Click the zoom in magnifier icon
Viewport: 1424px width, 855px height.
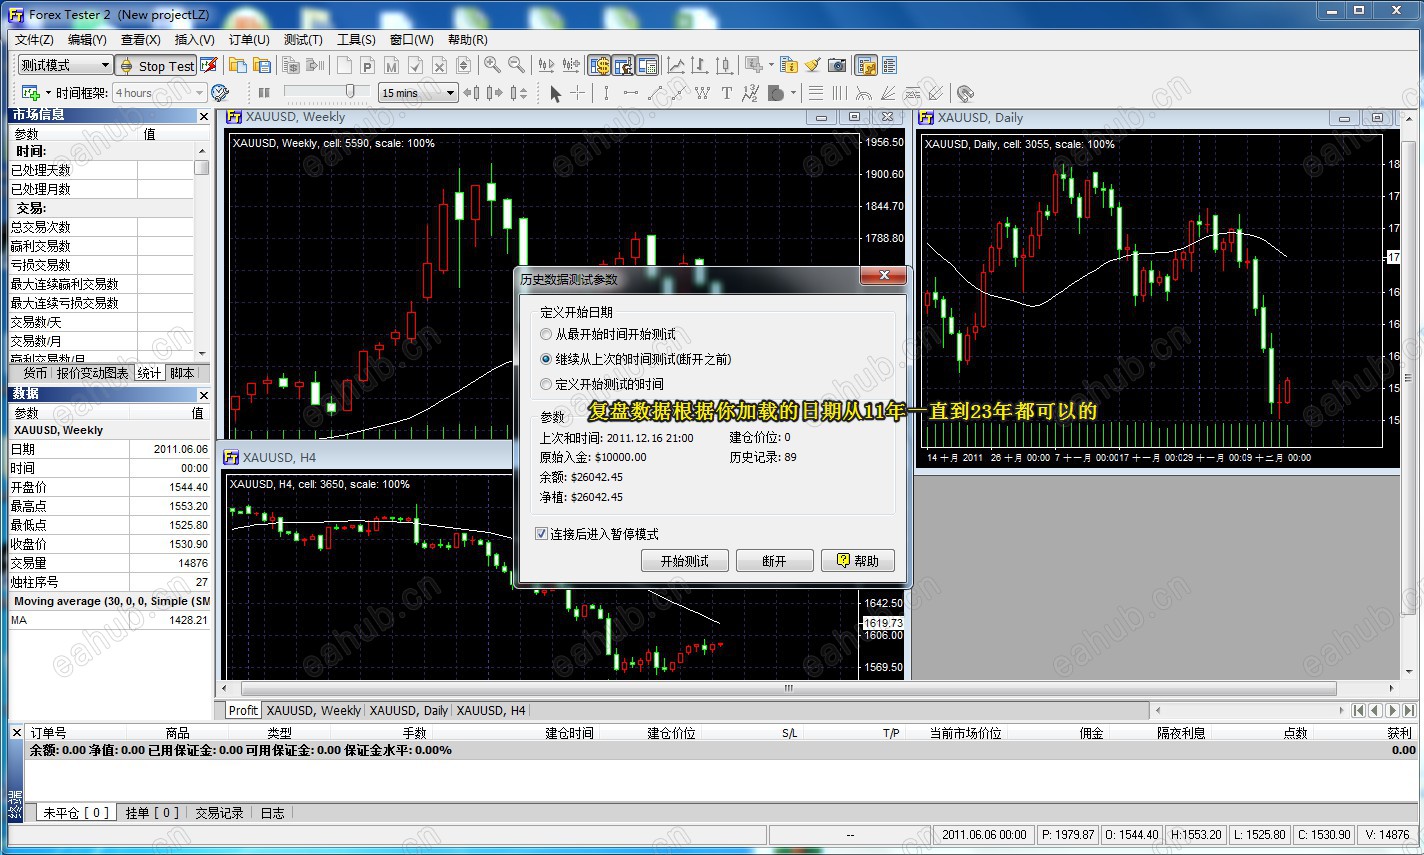point(492,65)
